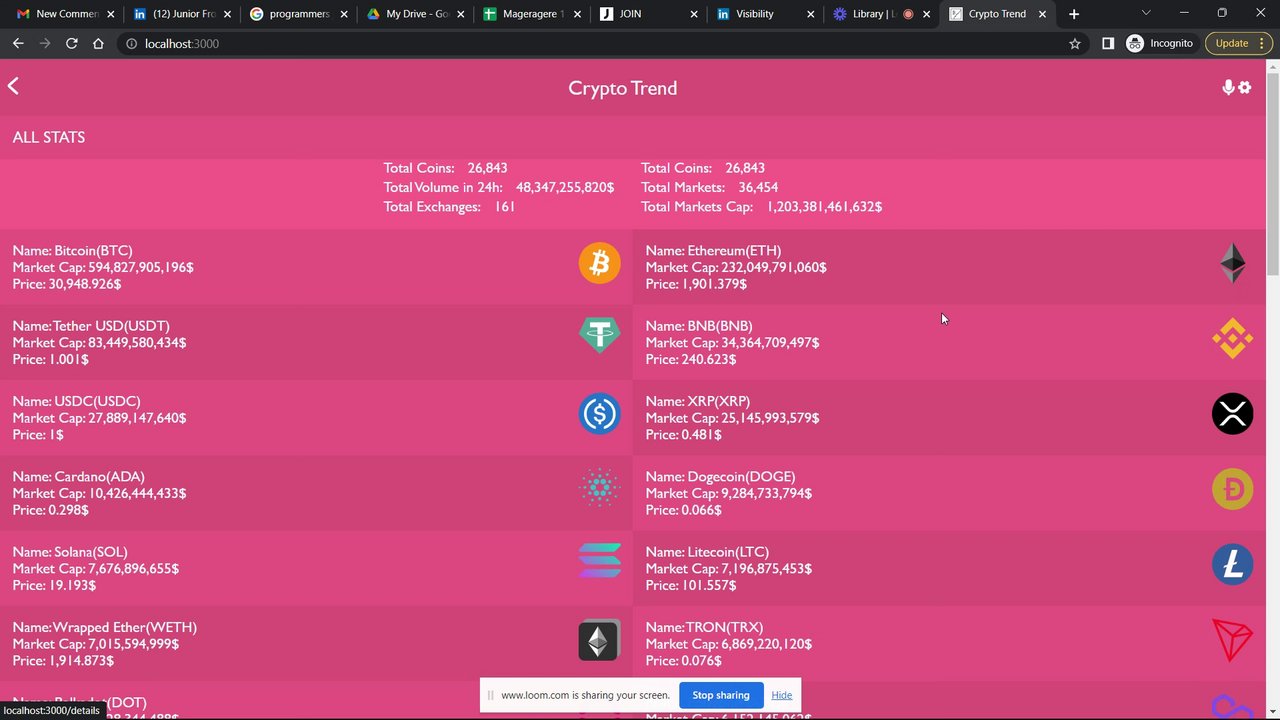1280x720 pixels.
Task: Switch to the Mageragere sheet tab
Action: [x=532, y=14]
